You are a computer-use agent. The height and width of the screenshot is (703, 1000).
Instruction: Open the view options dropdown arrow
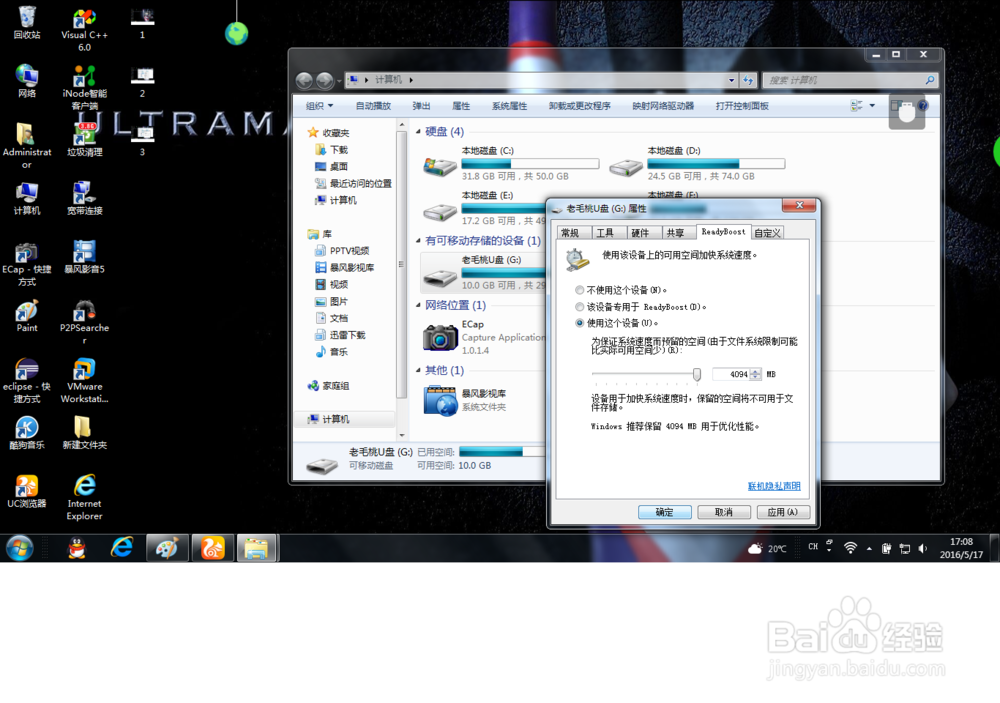tap(872, 106)
